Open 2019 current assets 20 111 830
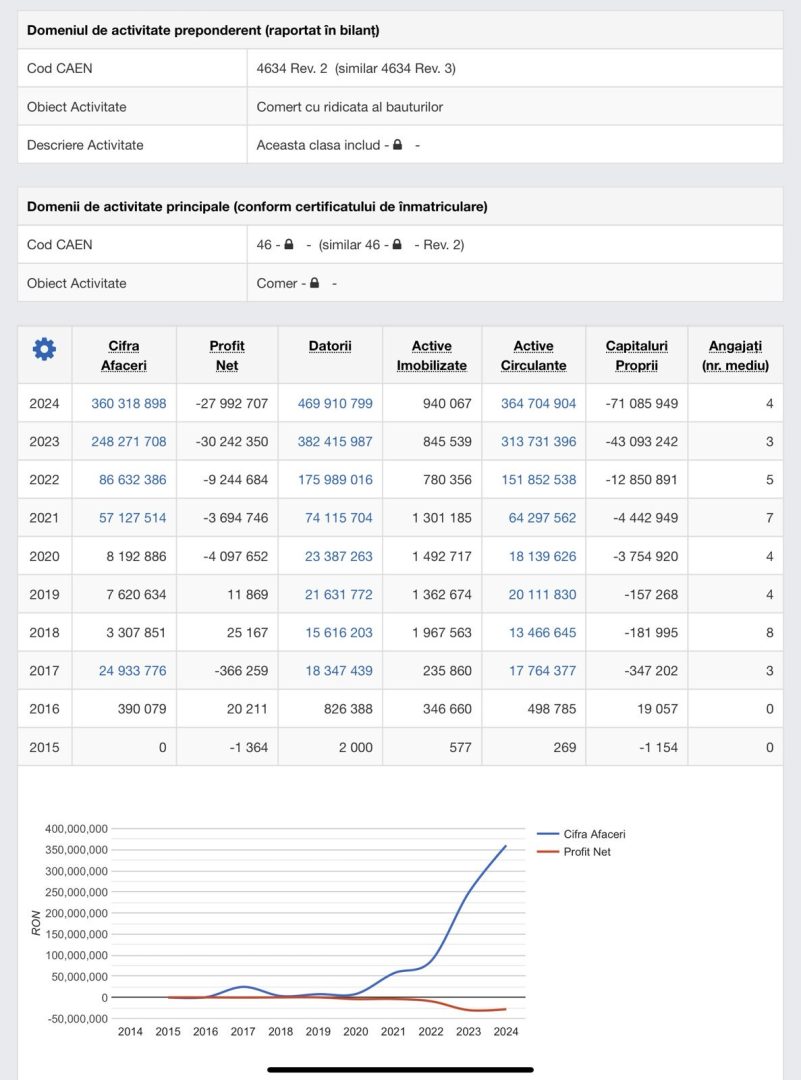801x1080 pixels. point(542,594)
